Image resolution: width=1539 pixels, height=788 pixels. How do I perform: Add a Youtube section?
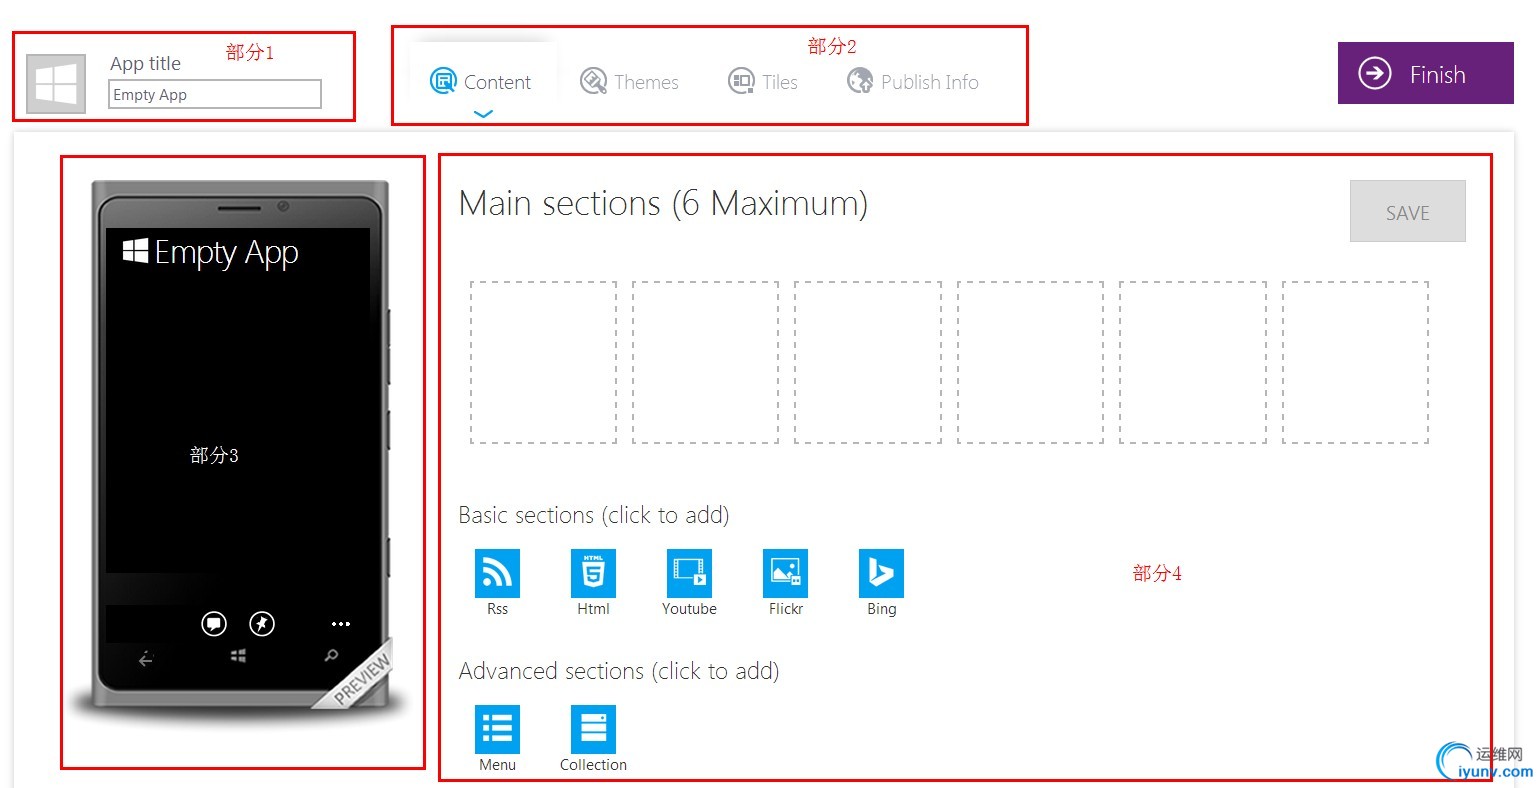[689, 573]
